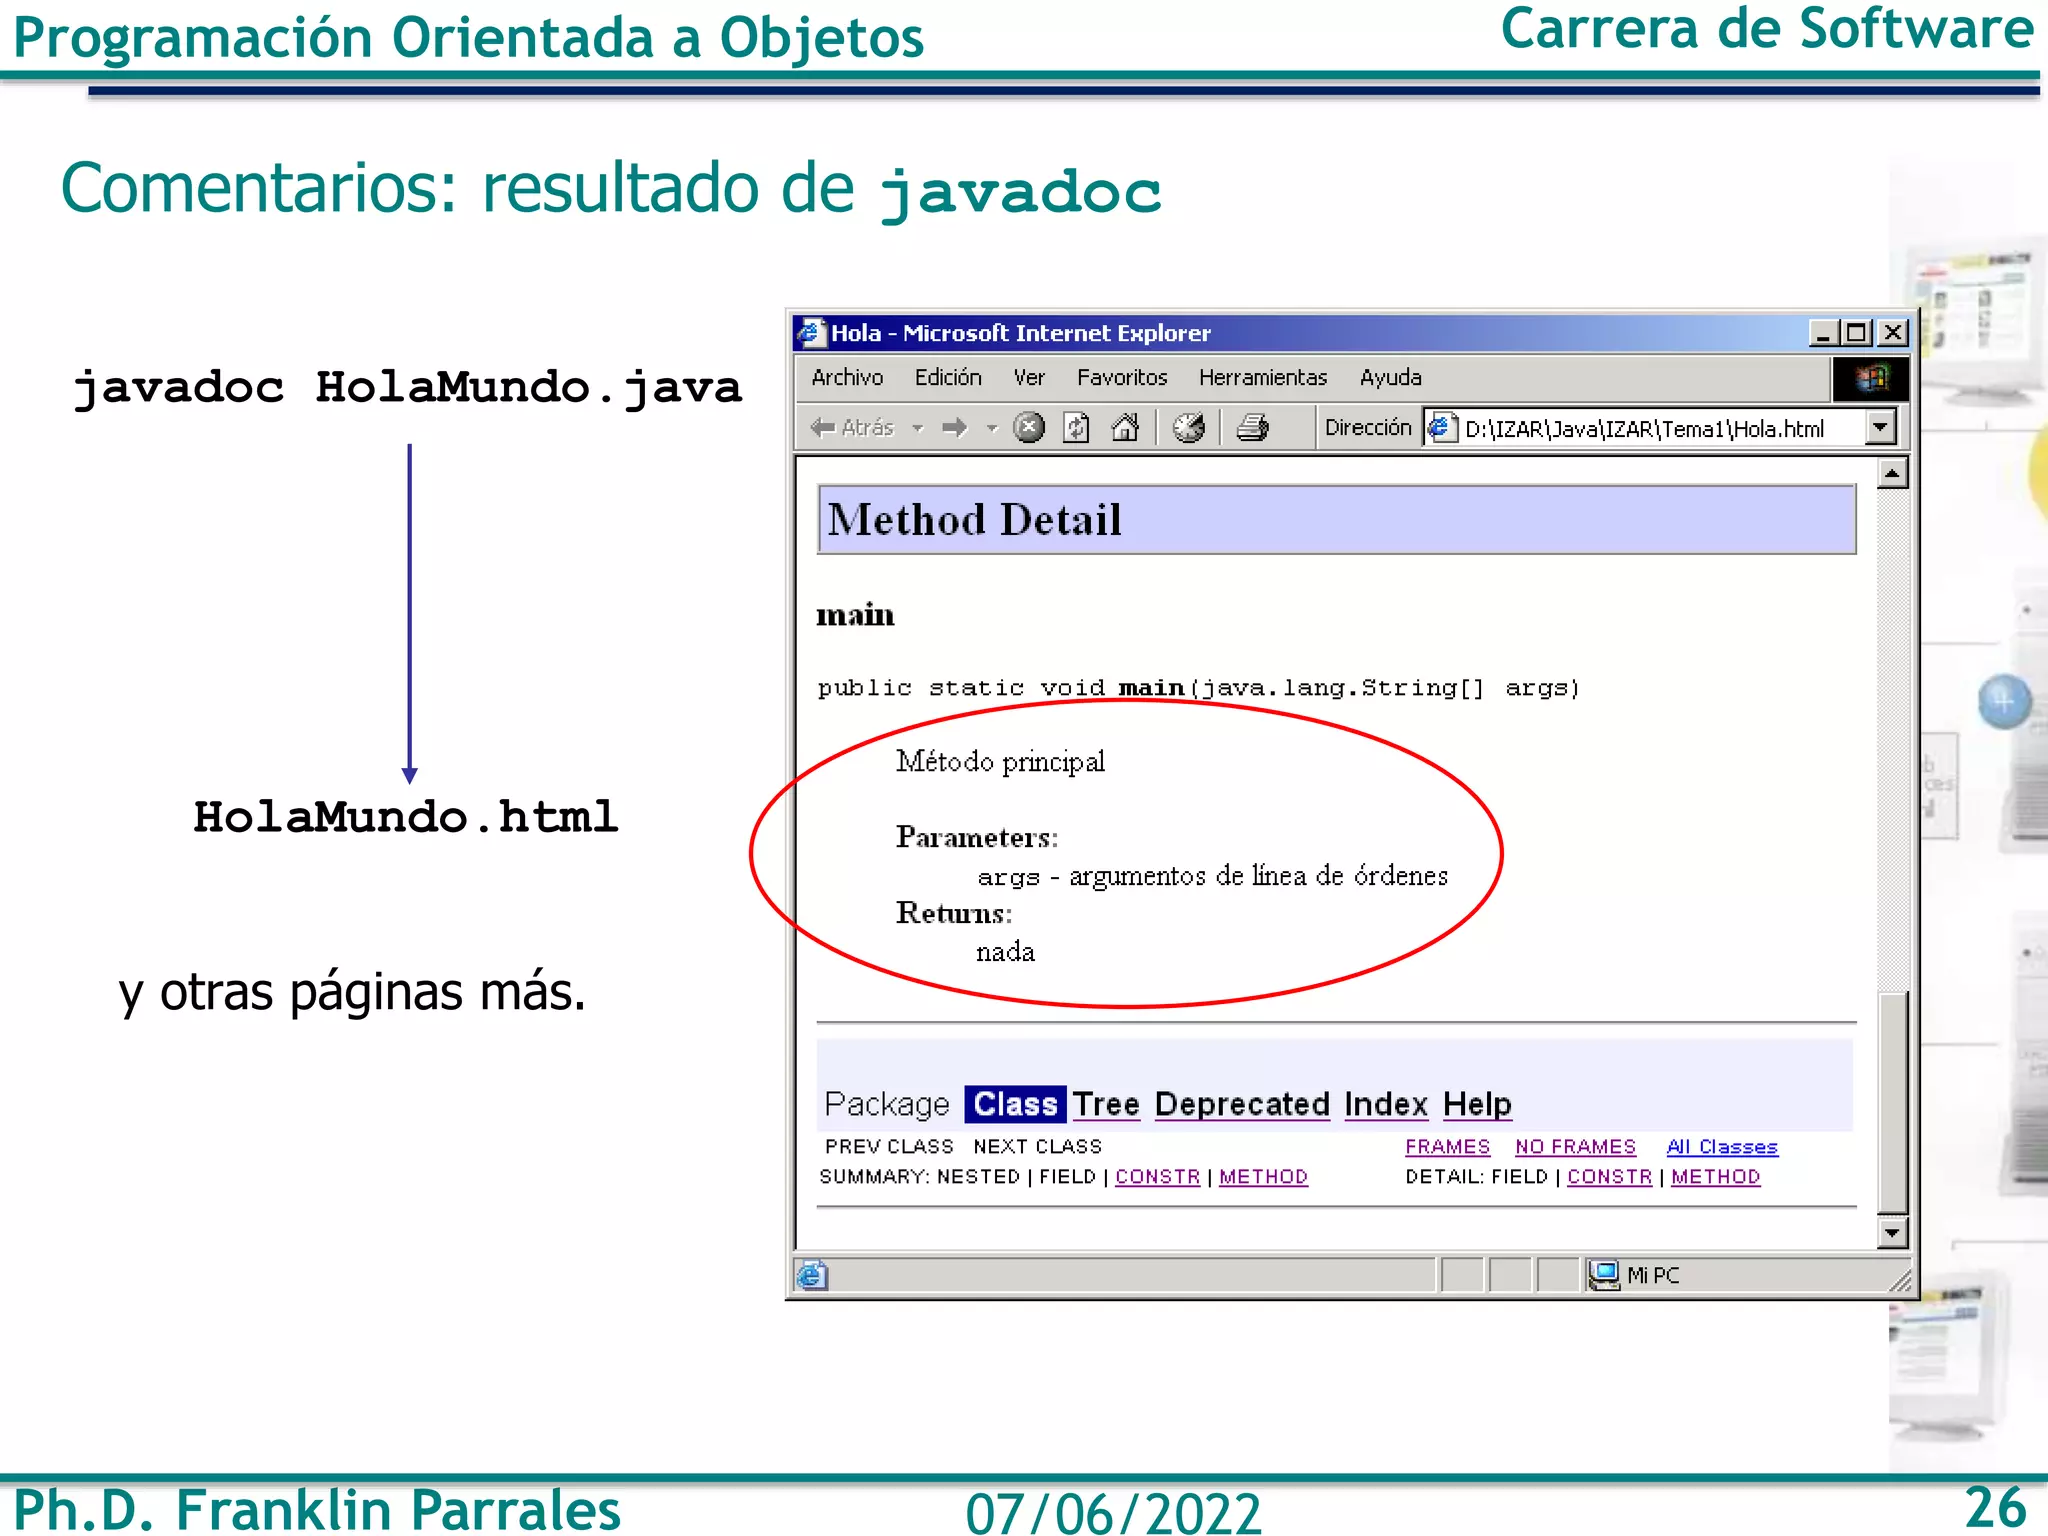Click the Home icon in toolbar

[1125, 428]
